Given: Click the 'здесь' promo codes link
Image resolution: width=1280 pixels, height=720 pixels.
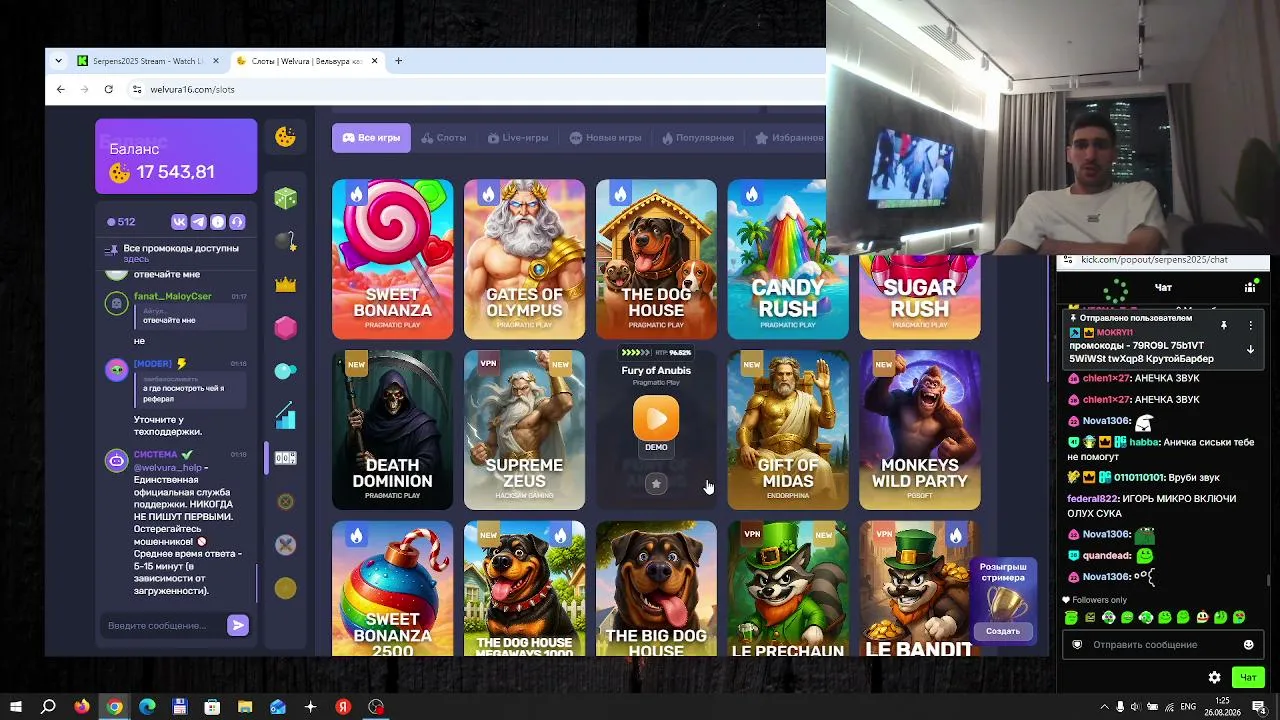Looking at the screenshot, I should 136,259.
